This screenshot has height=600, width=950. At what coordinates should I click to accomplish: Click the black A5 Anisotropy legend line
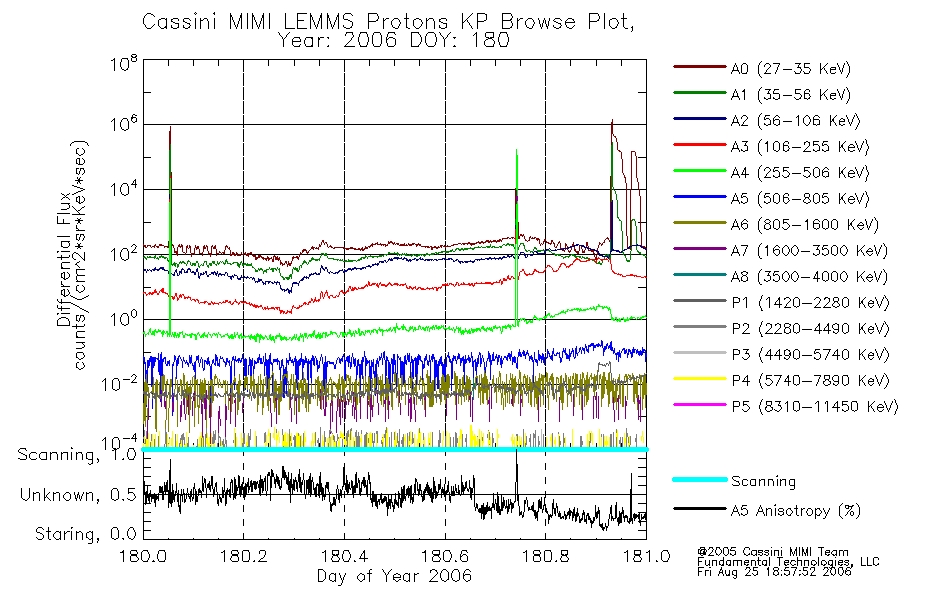tap(700, 508)
